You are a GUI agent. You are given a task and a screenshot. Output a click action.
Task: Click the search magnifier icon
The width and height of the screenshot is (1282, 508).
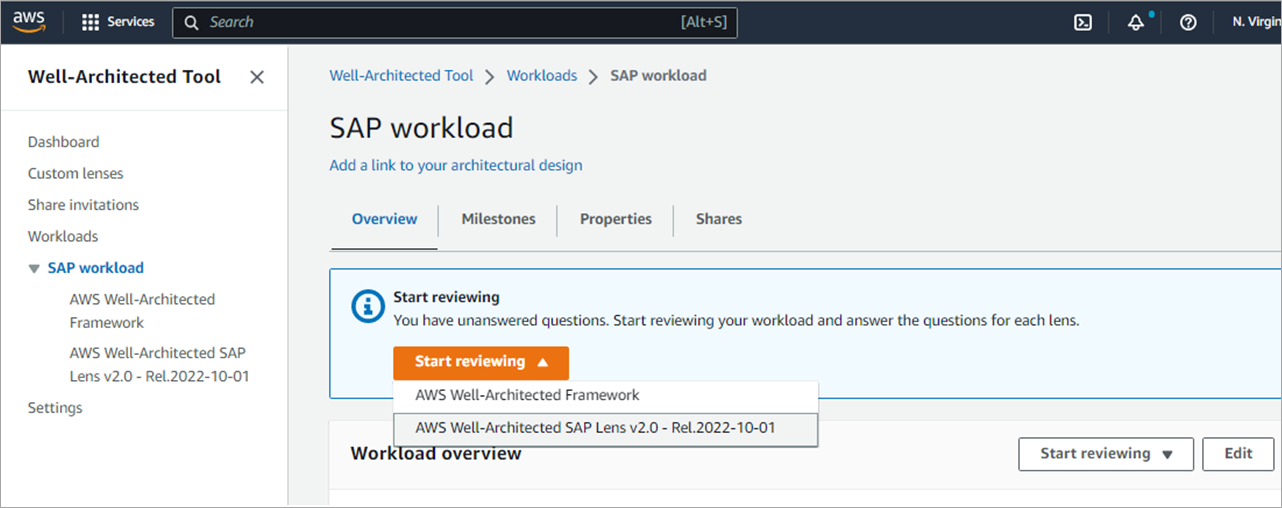pos(190,22)
